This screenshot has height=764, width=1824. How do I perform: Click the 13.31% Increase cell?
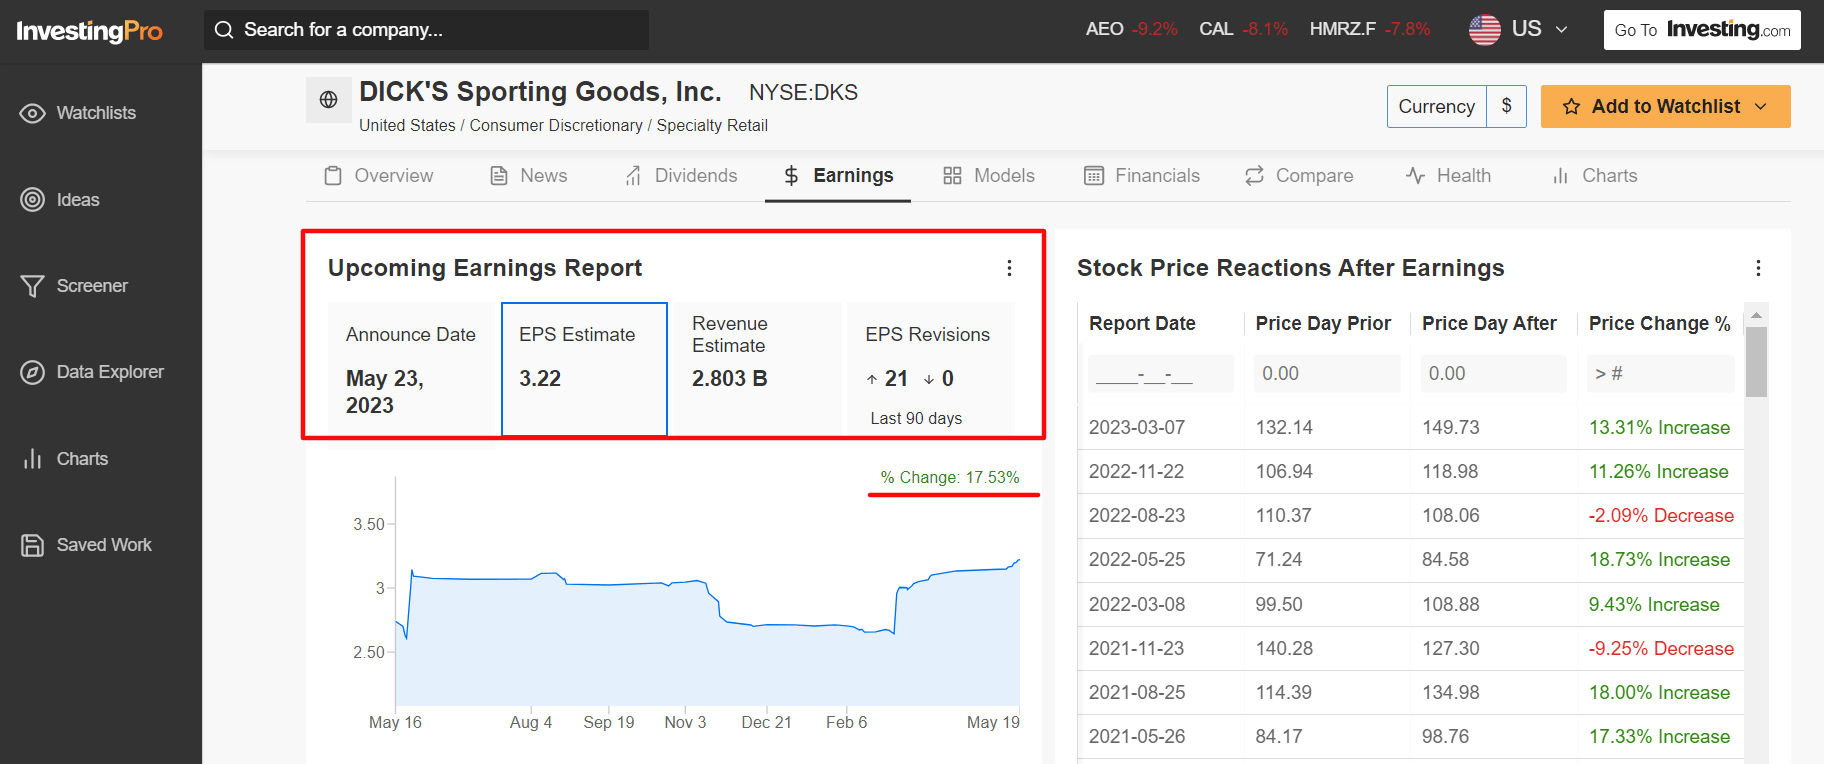point(1659,428)
